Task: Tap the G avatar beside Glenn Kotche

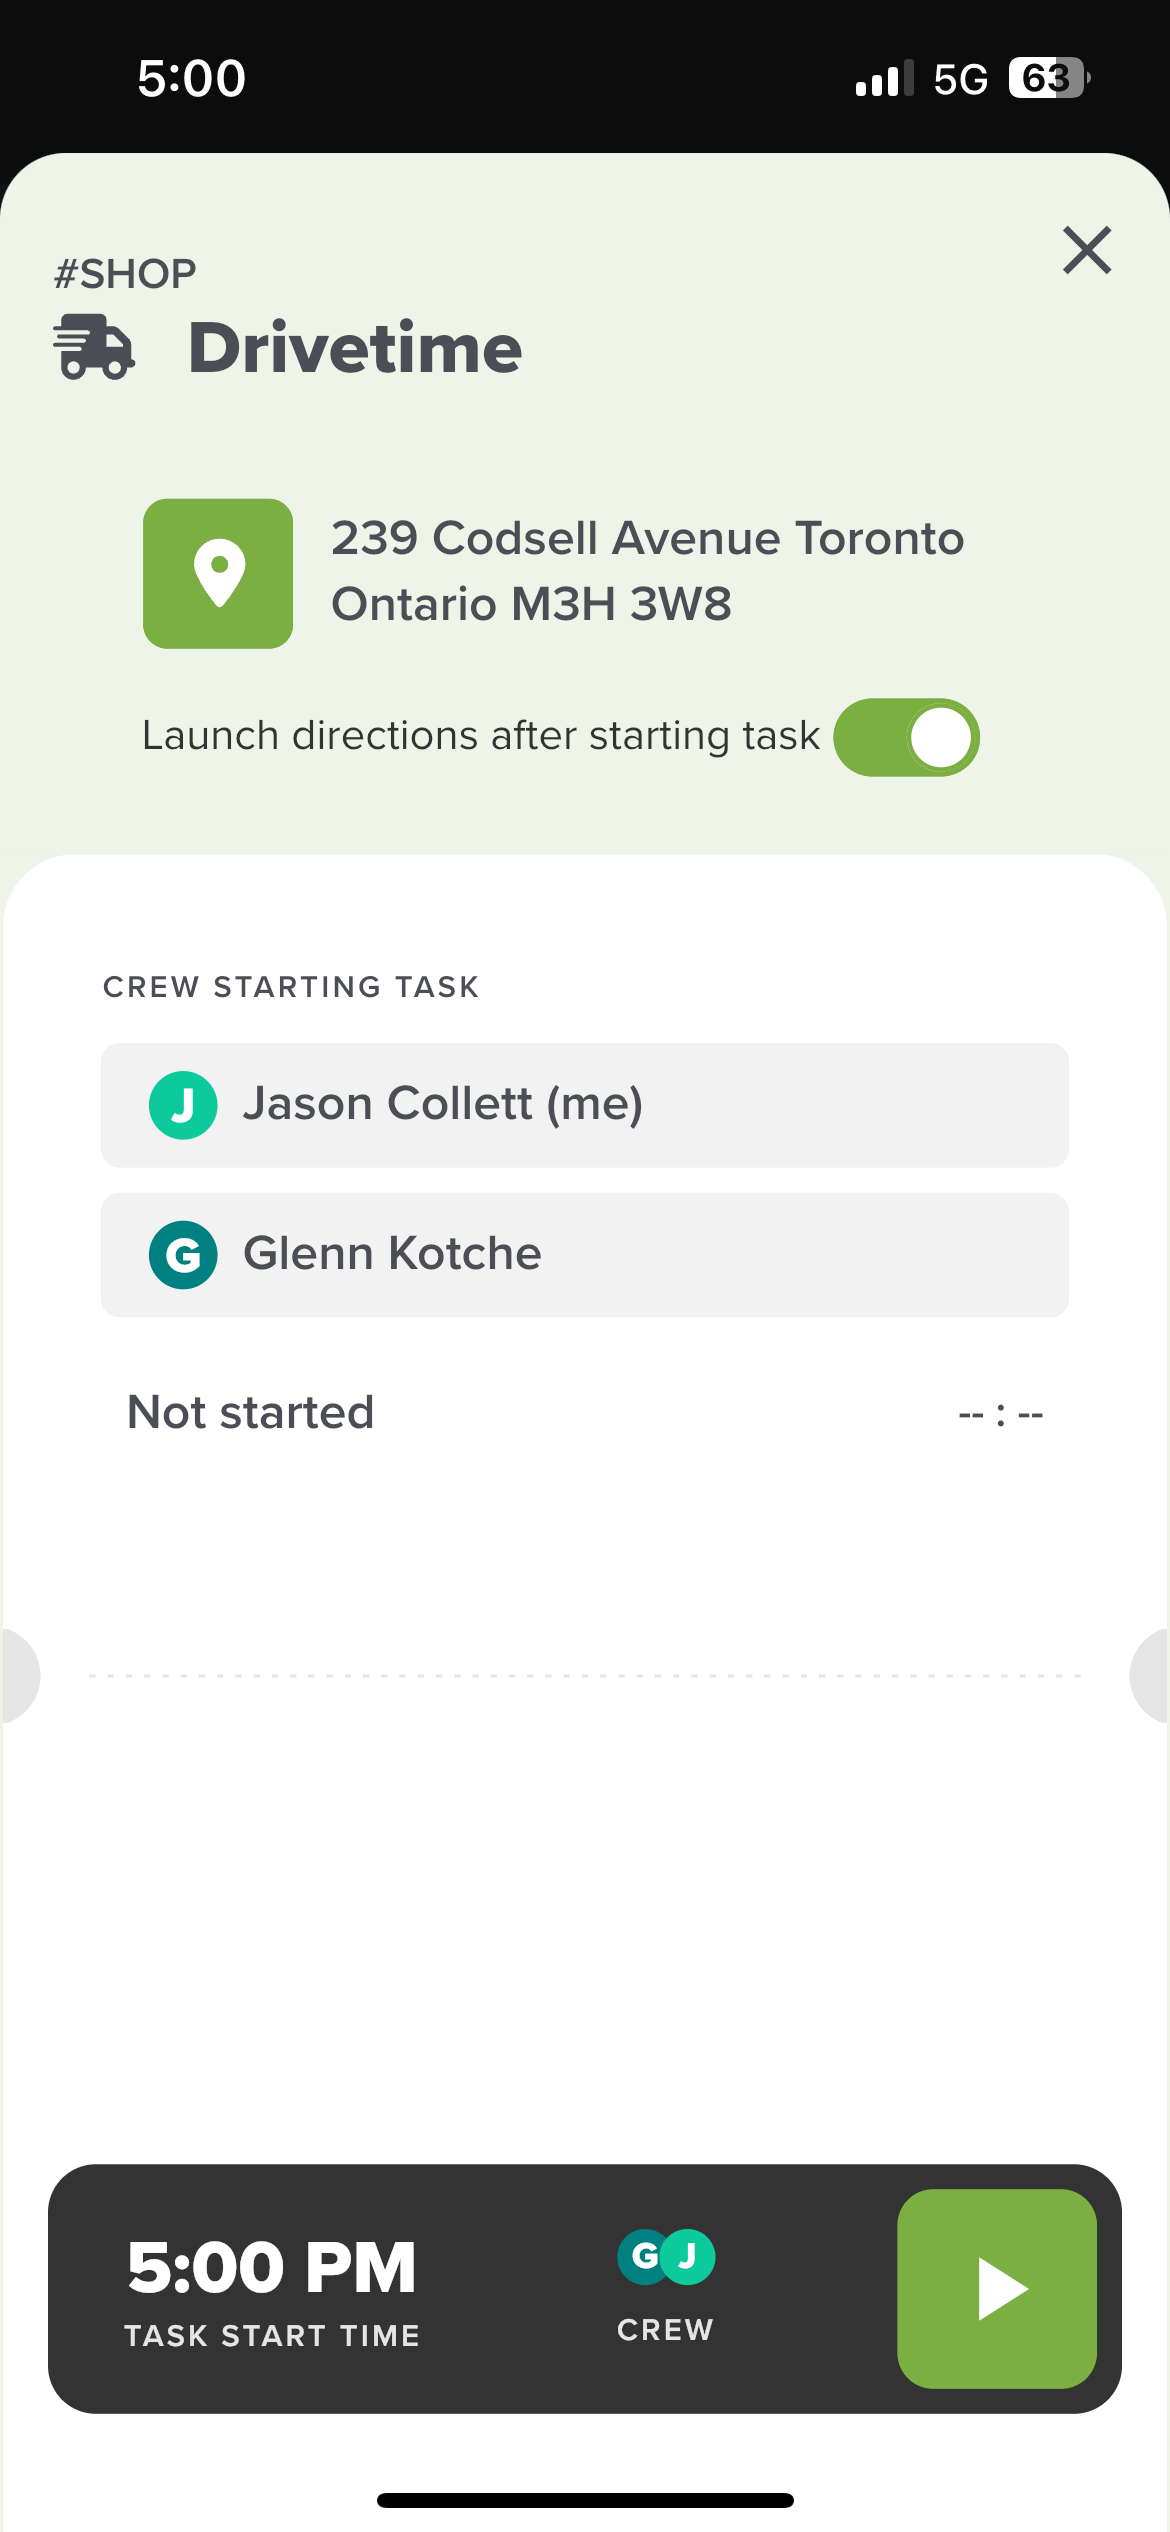Action: [x=183, y=1255]
